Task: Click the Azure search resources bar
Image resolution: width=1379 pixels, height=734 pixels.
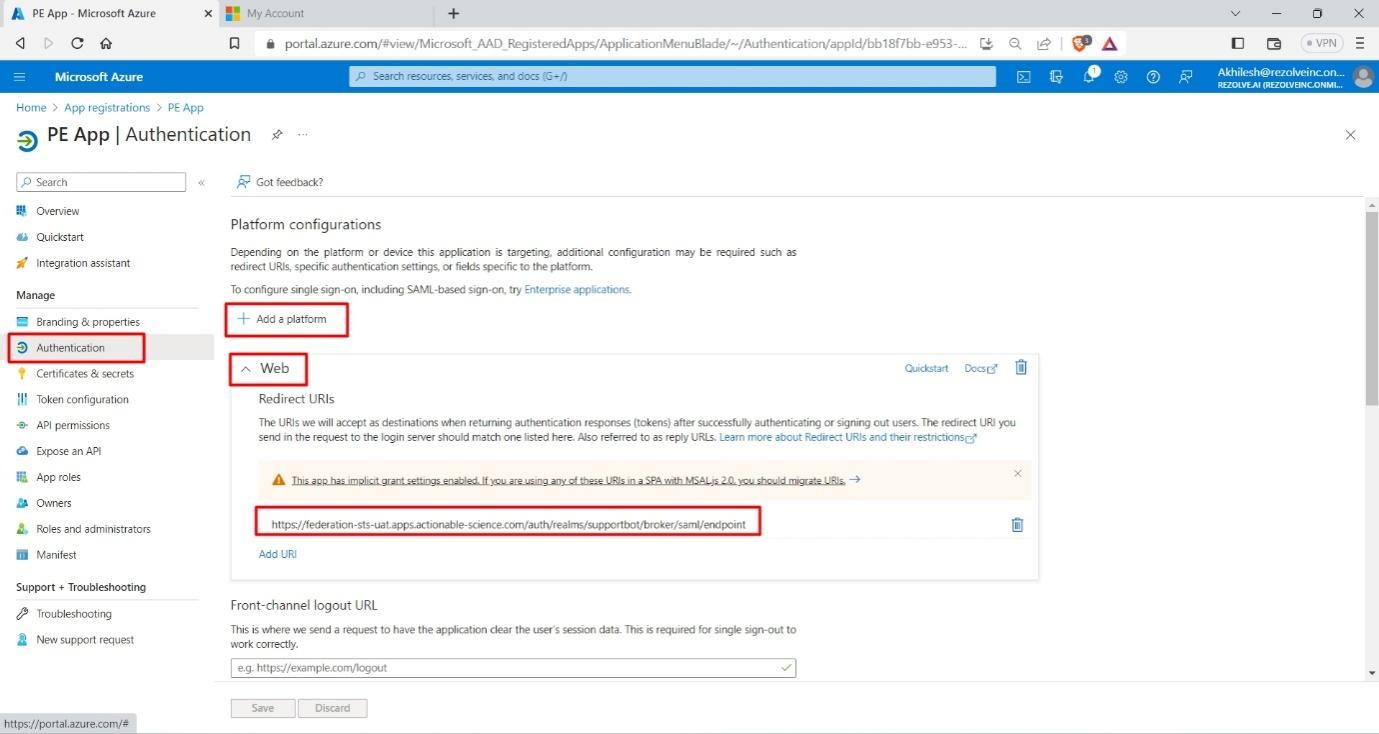Action: pyautogui.click(x=672, y=77)
